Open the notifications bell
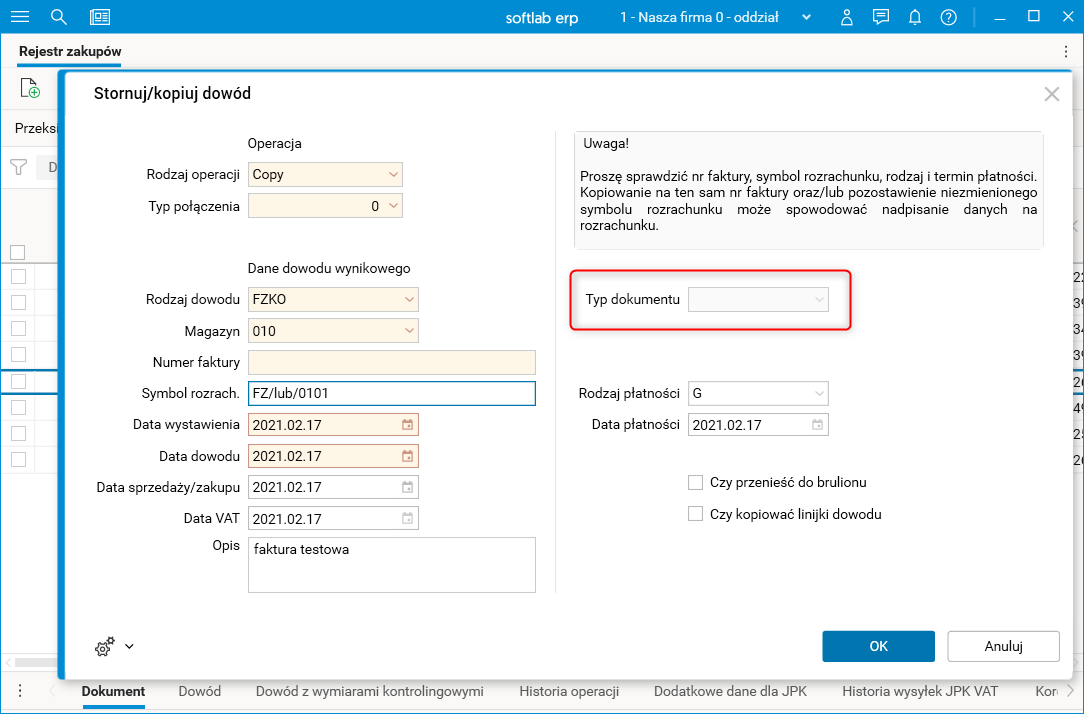 (915, 17)
